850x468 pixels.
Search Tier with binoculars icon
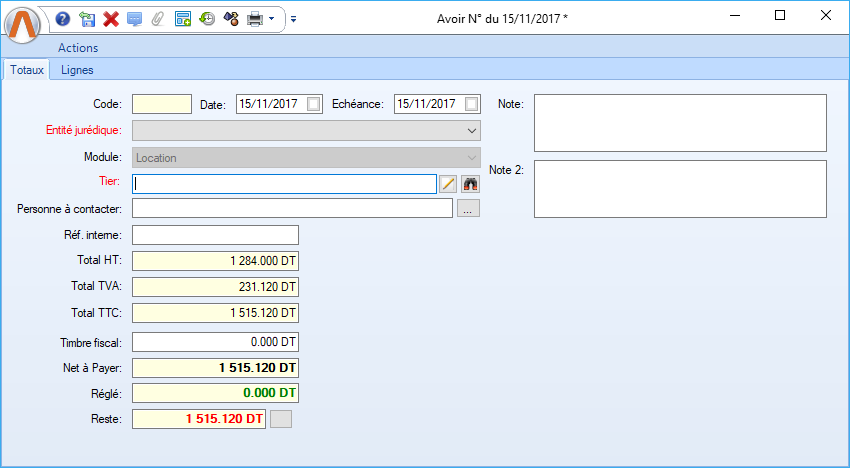(x=471, y=183)
